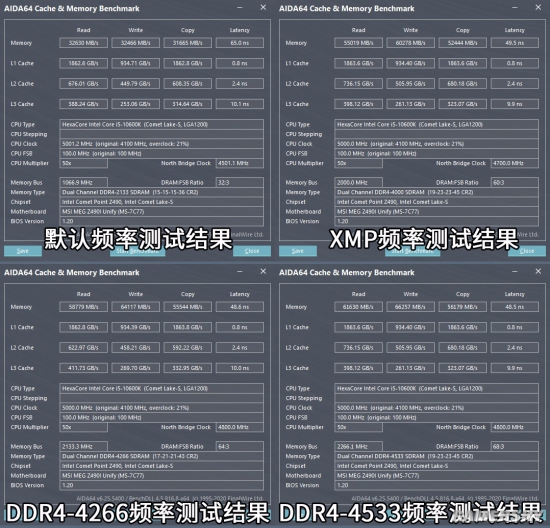550x528 pixels.
Task: Select the memory copy value 56179 MB/s
Action: [463, 307]
